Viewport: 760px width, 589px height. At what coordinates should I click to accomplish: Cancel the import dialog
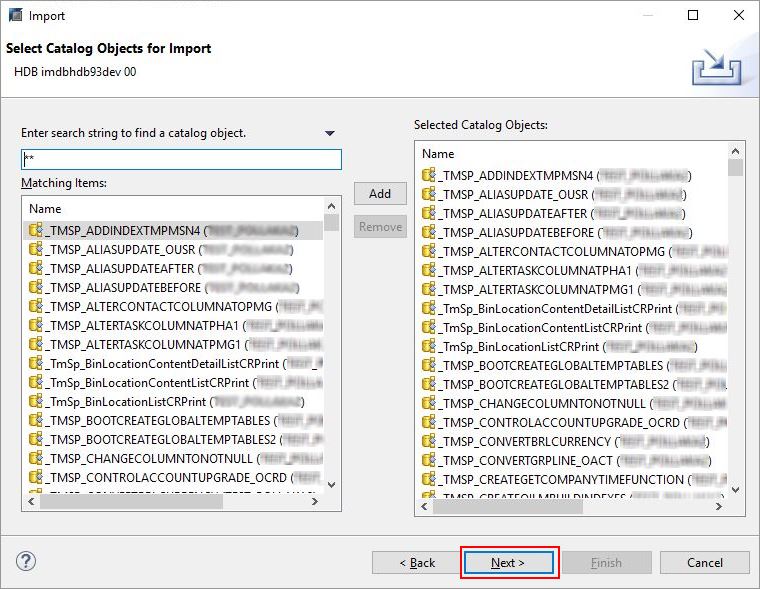(x=704, y=563)
